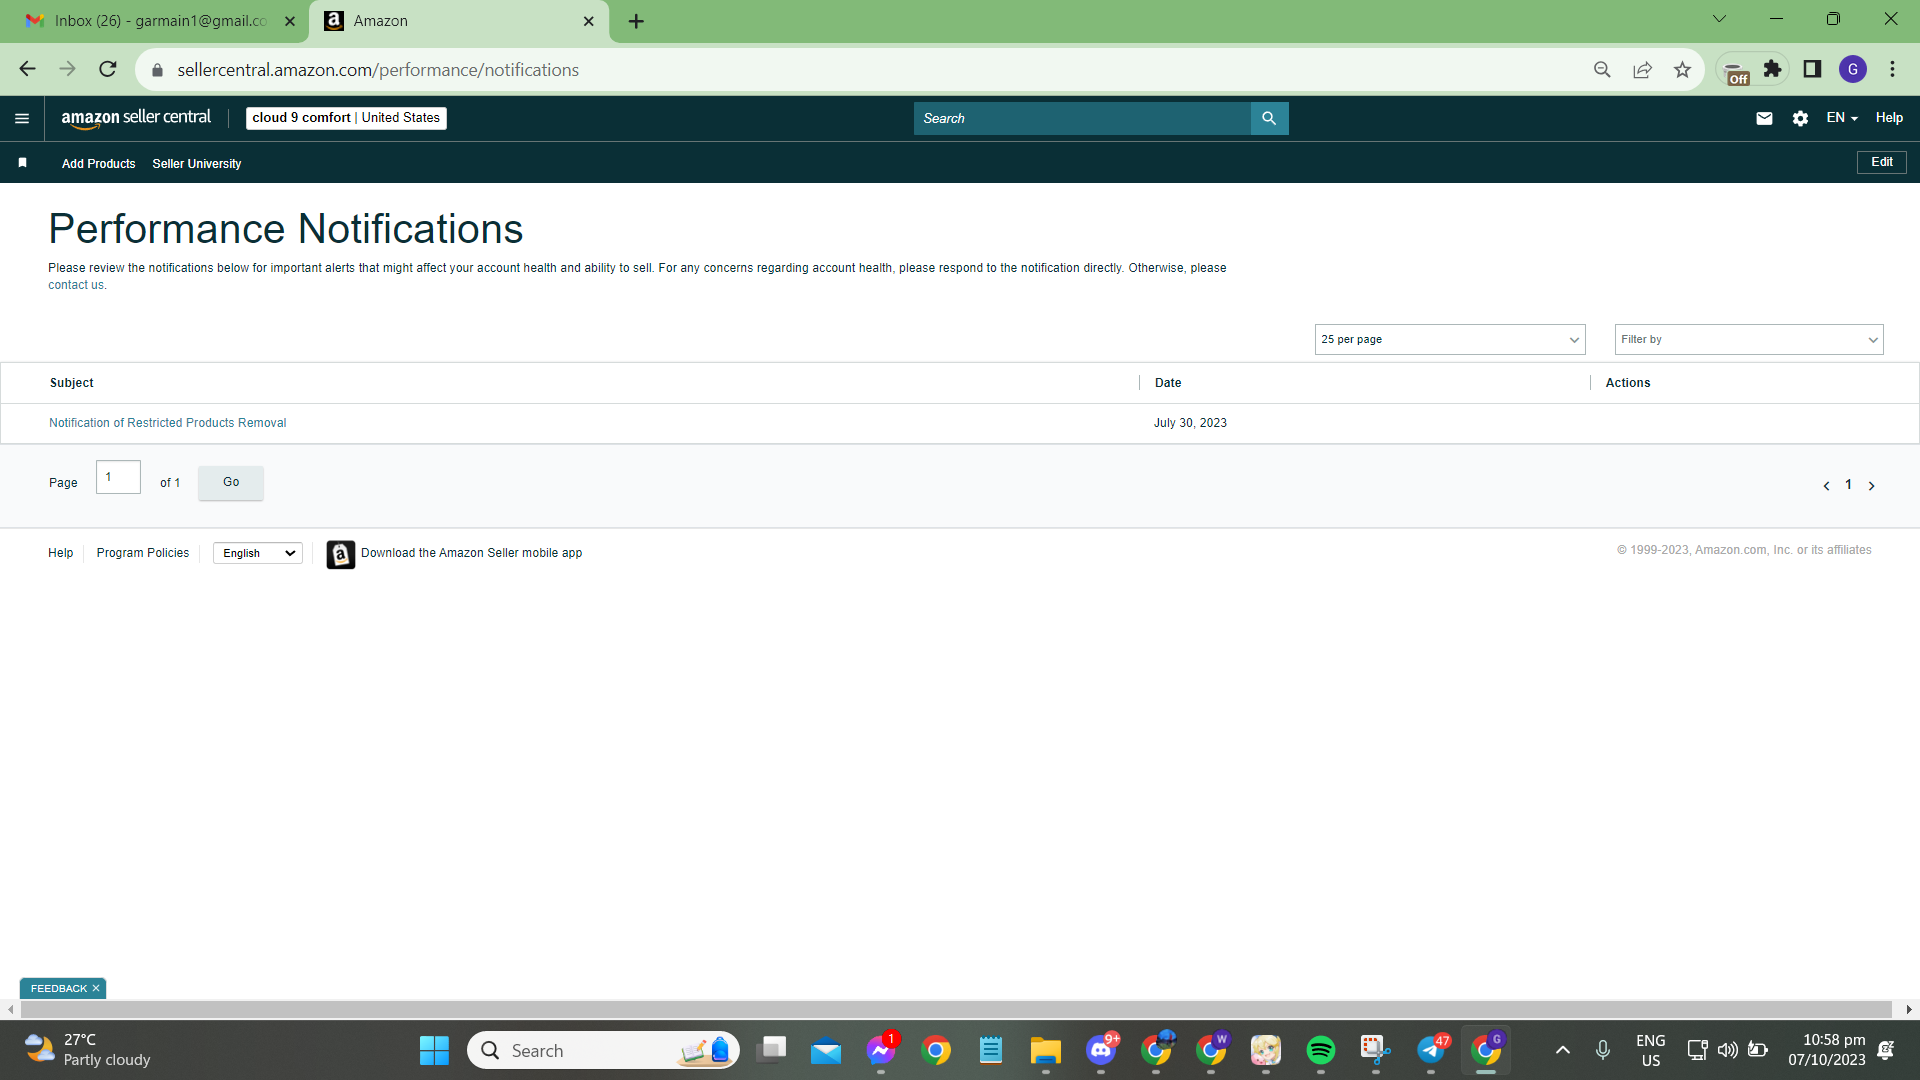Open Notification of Restricted Products Removal
Image resolution: width=1920 pixels, height=1080 pixels.
click(x=168, y=423)
